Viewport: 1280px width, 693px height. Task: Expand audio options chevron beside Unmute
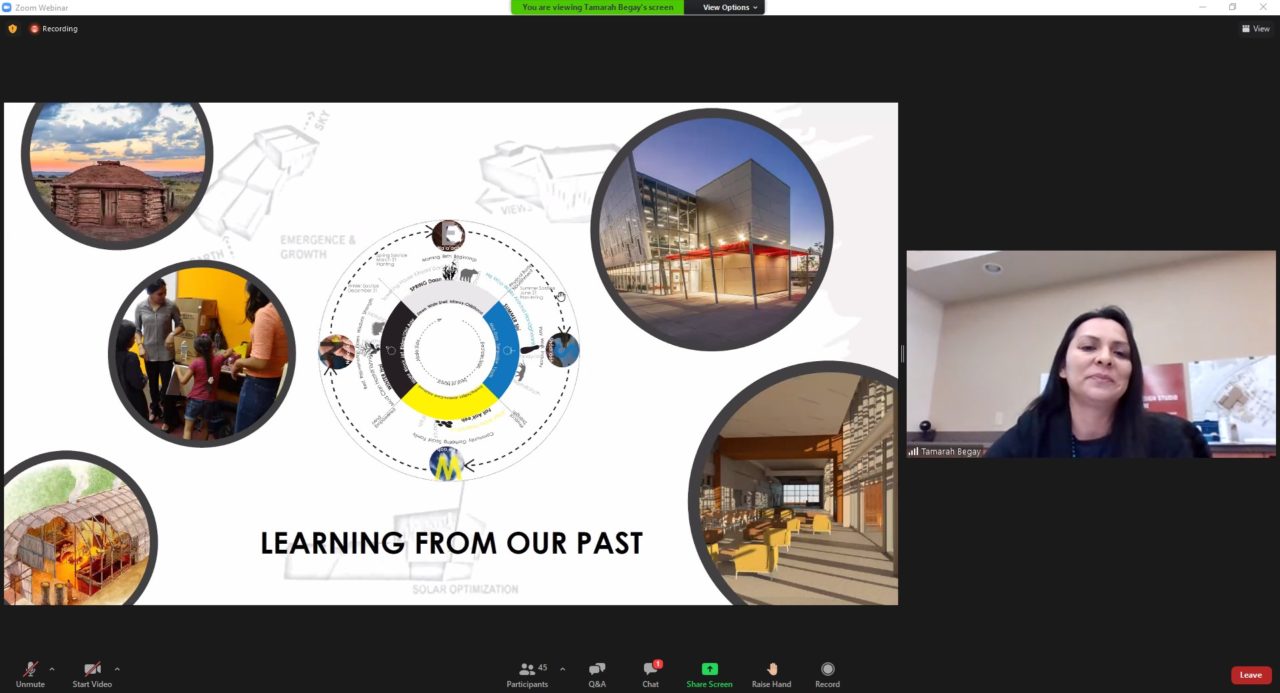tap(52, 669)
